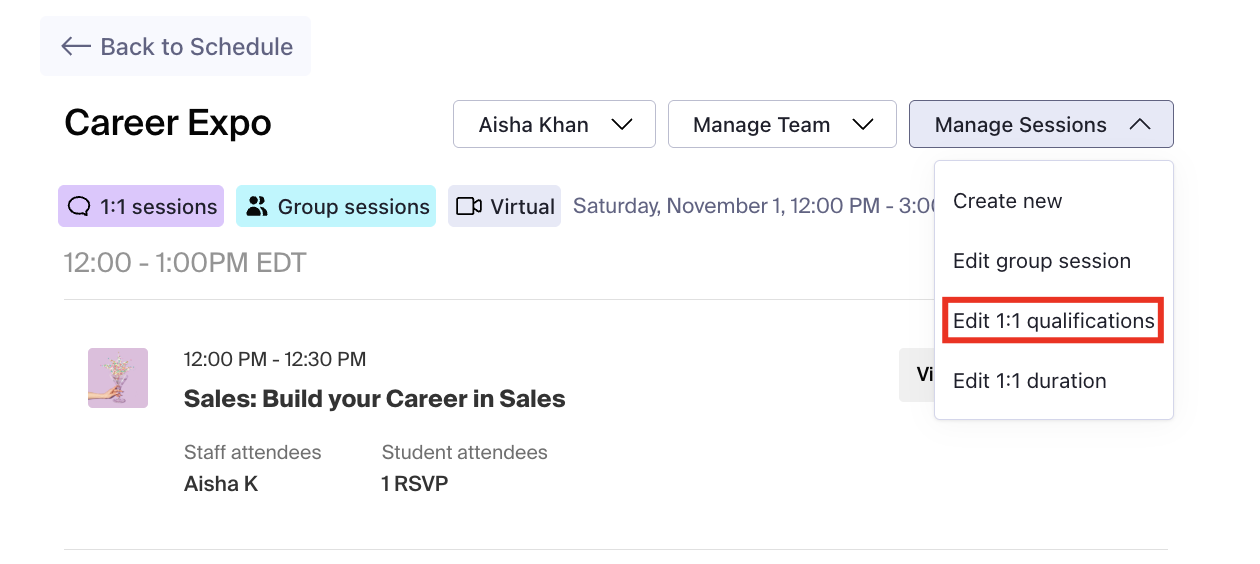The height and width of the screenshot is (564, 1260).
Task: Click the 1 RSVP student attendees count
Action: coord(414,484)
